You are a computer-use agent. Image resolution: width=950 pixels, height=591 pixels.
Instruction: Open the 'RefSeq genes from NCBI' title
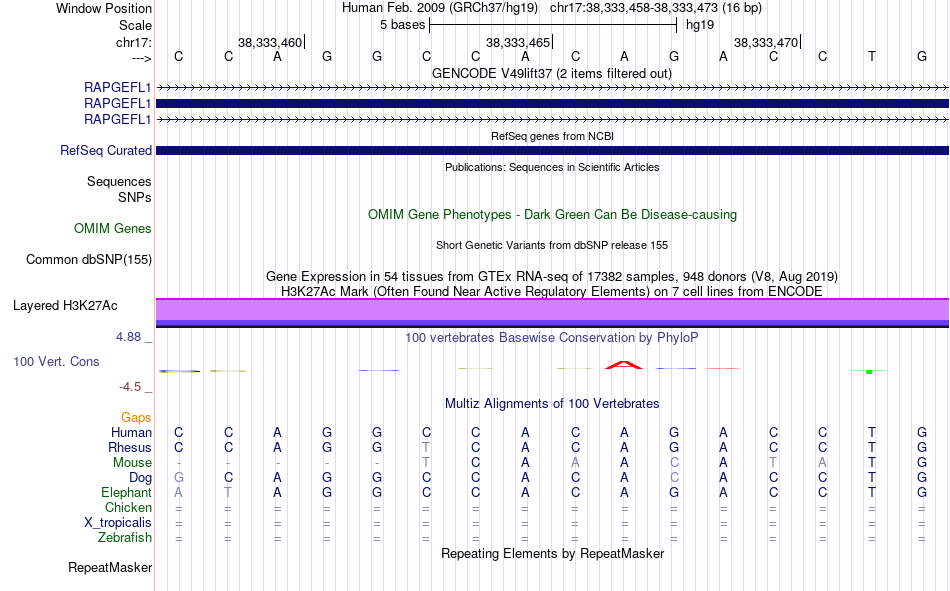[x=552, y=136]
